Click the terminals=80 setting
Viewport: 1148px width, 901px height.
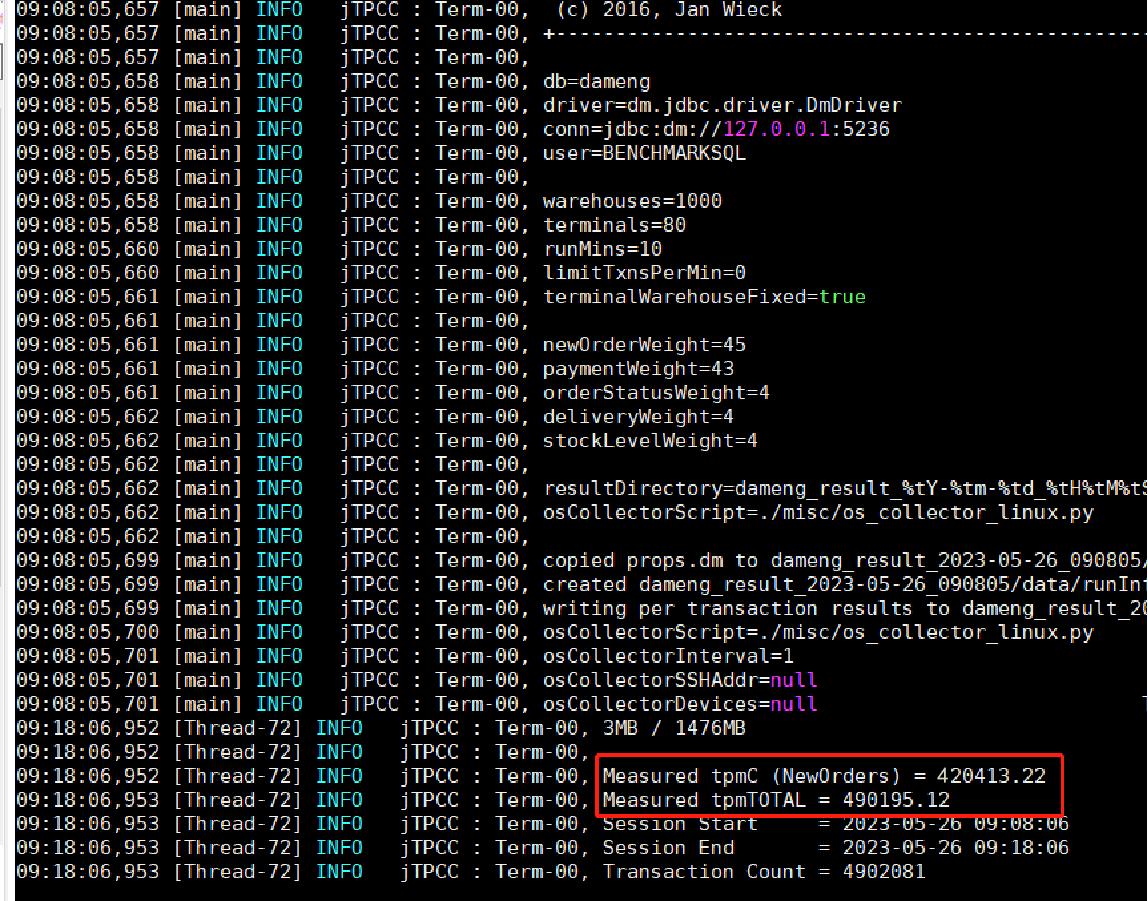point(614,225)
